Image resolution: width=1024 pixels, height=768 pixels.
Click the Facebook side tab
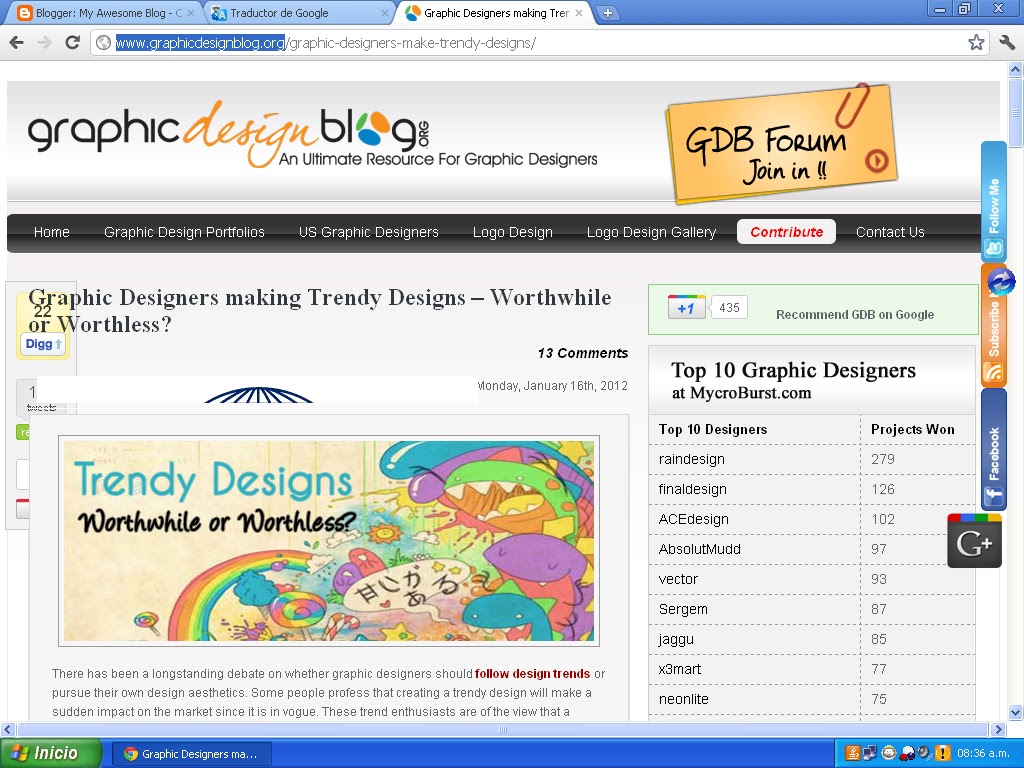tap(994, 449)
